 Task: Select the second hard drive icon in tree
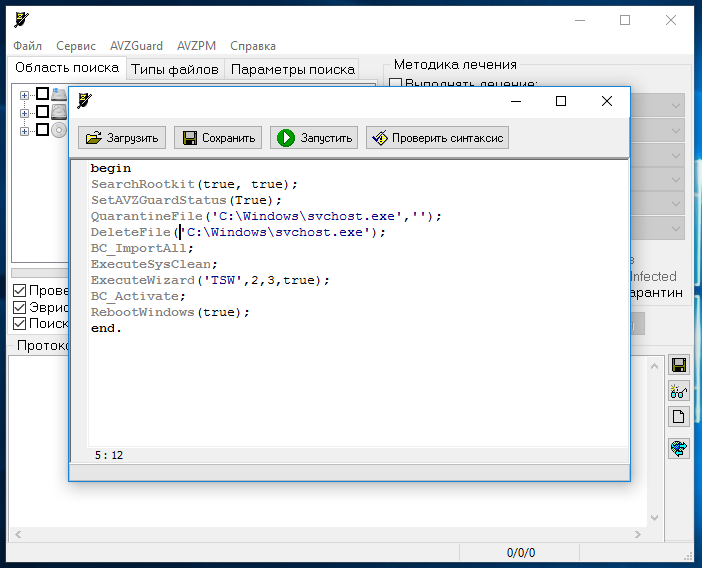tap(59, 112)
